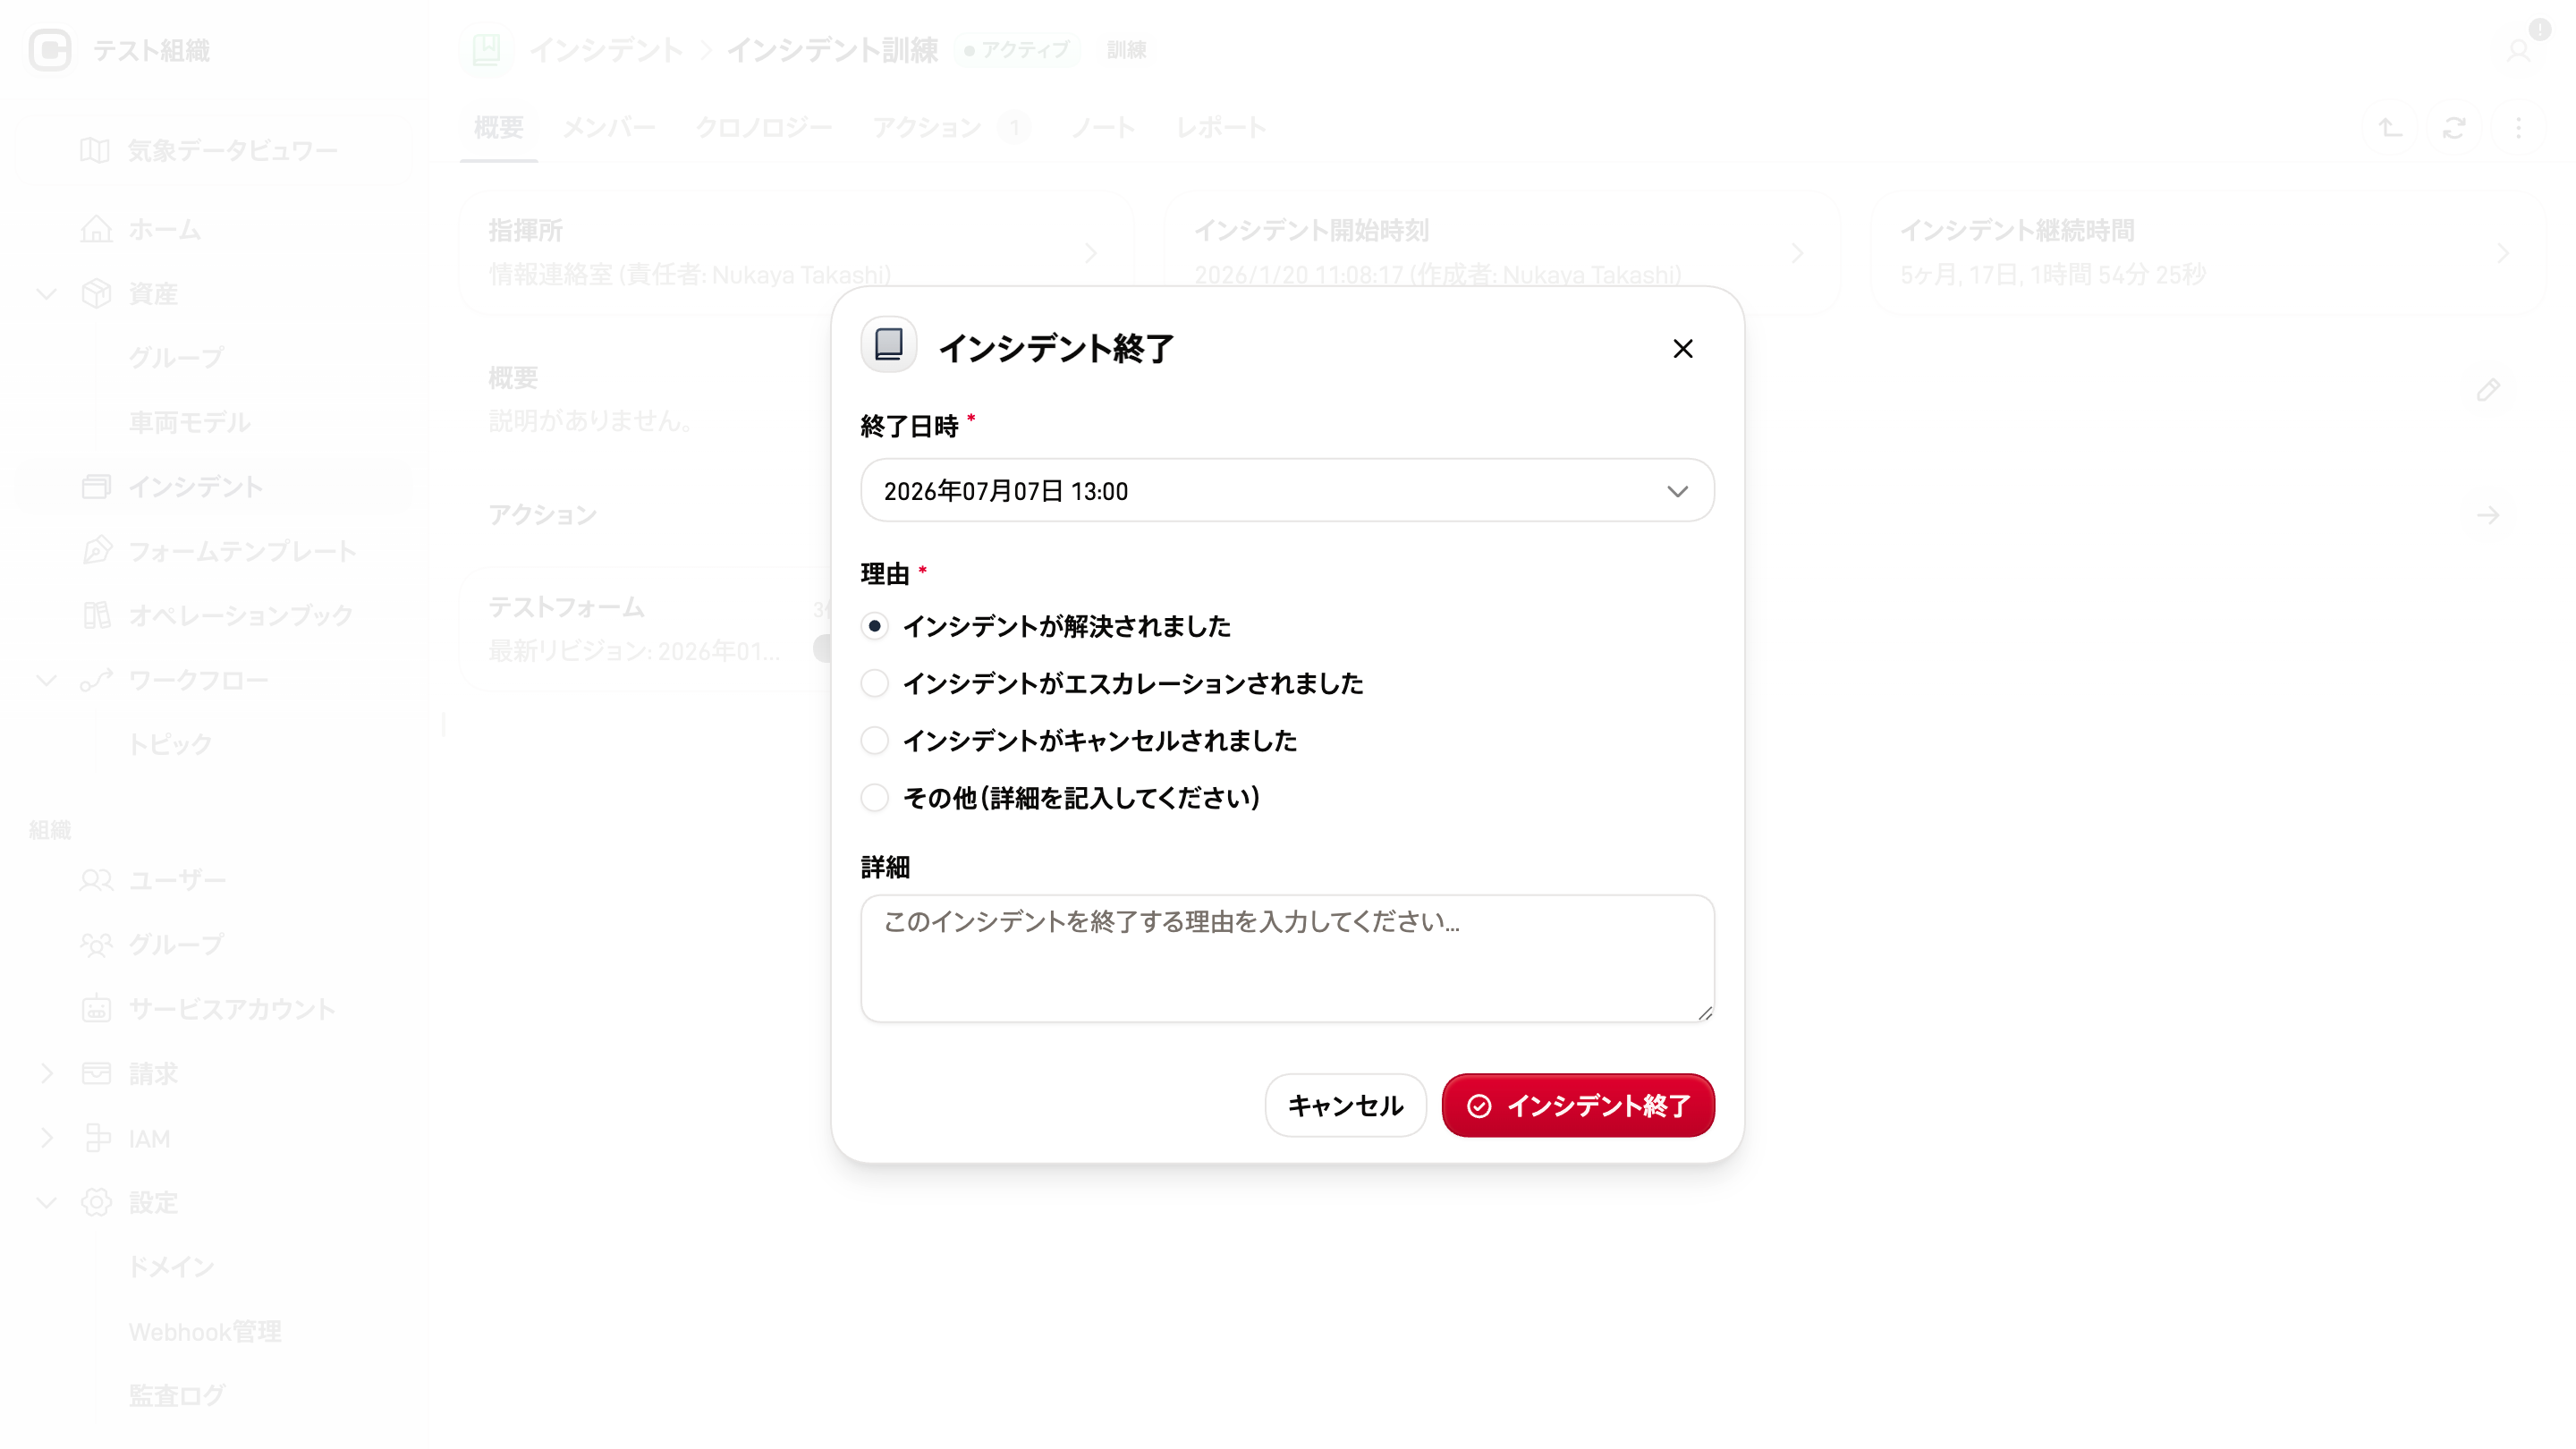Click the refresh icon in toolbar
2576x1449 pixels.
coord(2454,128)
